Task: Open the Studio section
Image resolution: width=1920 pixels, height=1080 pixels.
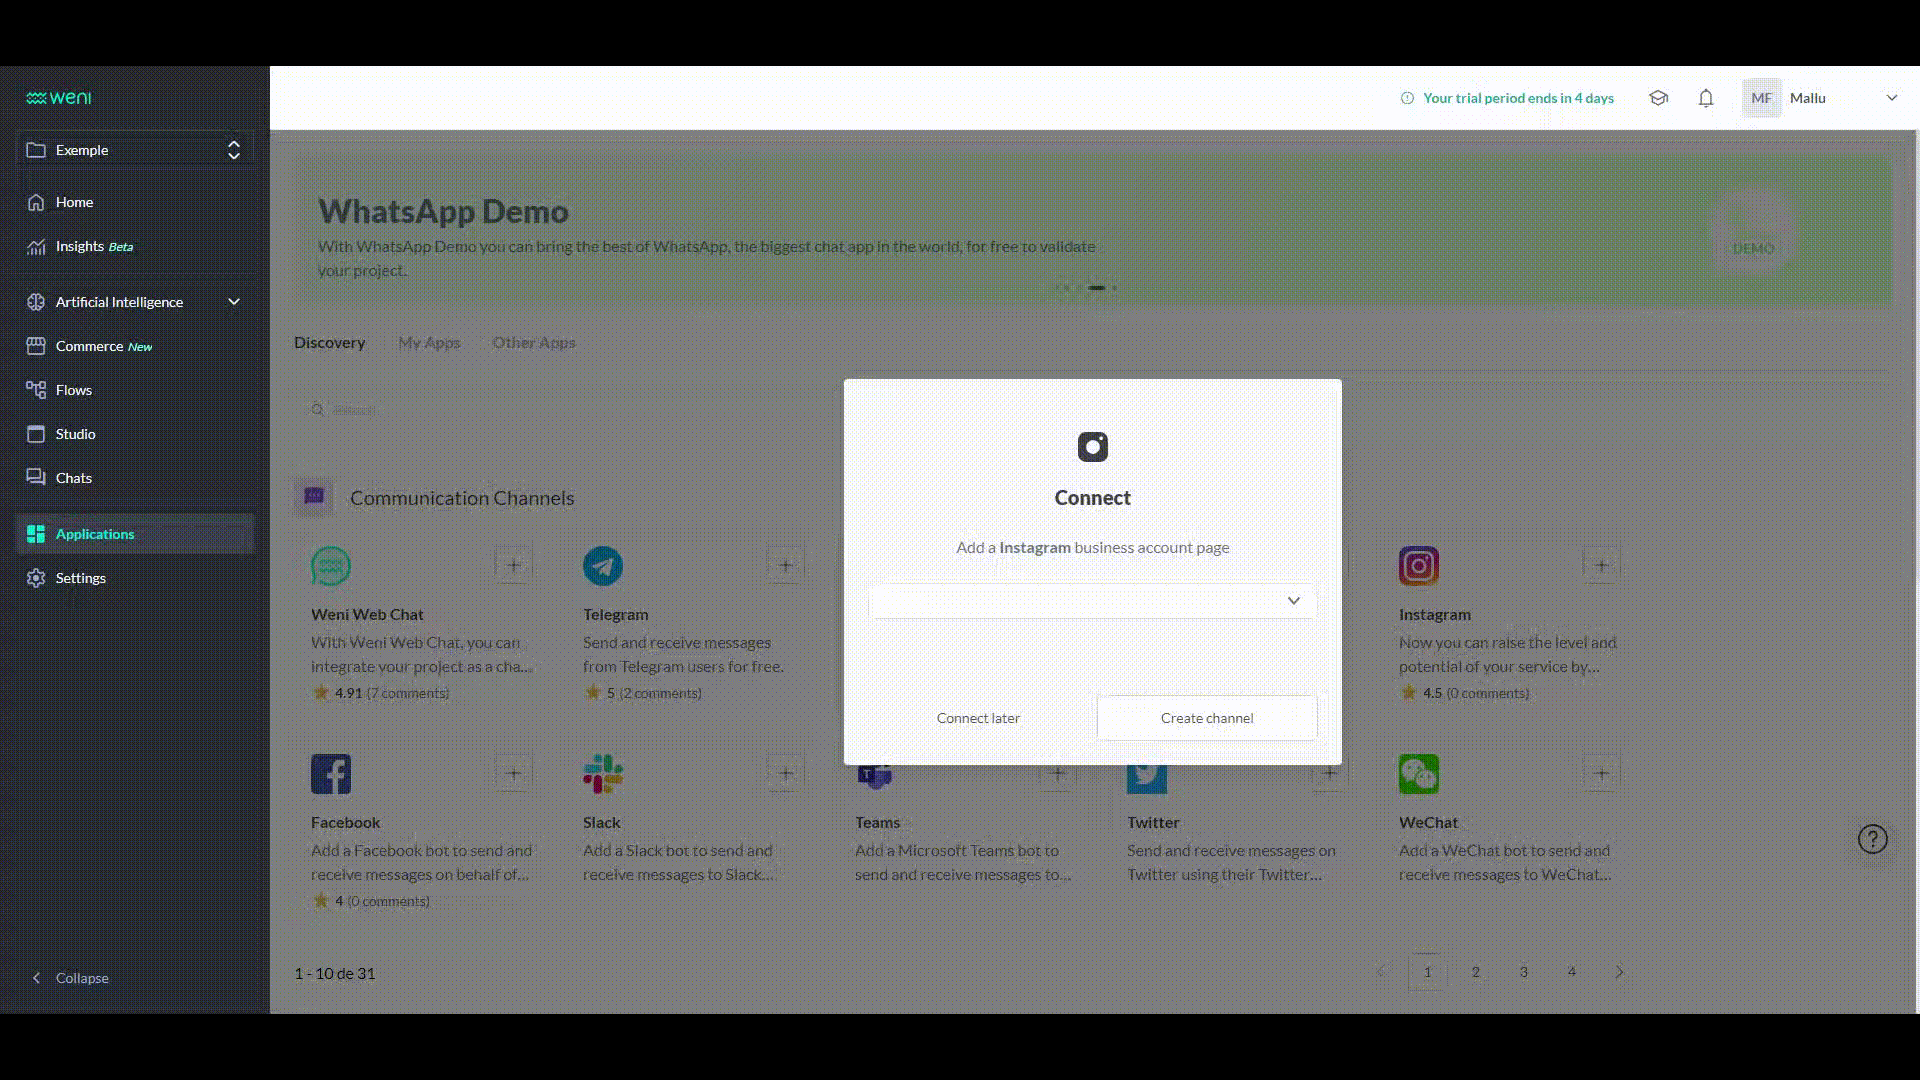Action: pyautogui.click(x=76, y=434)
